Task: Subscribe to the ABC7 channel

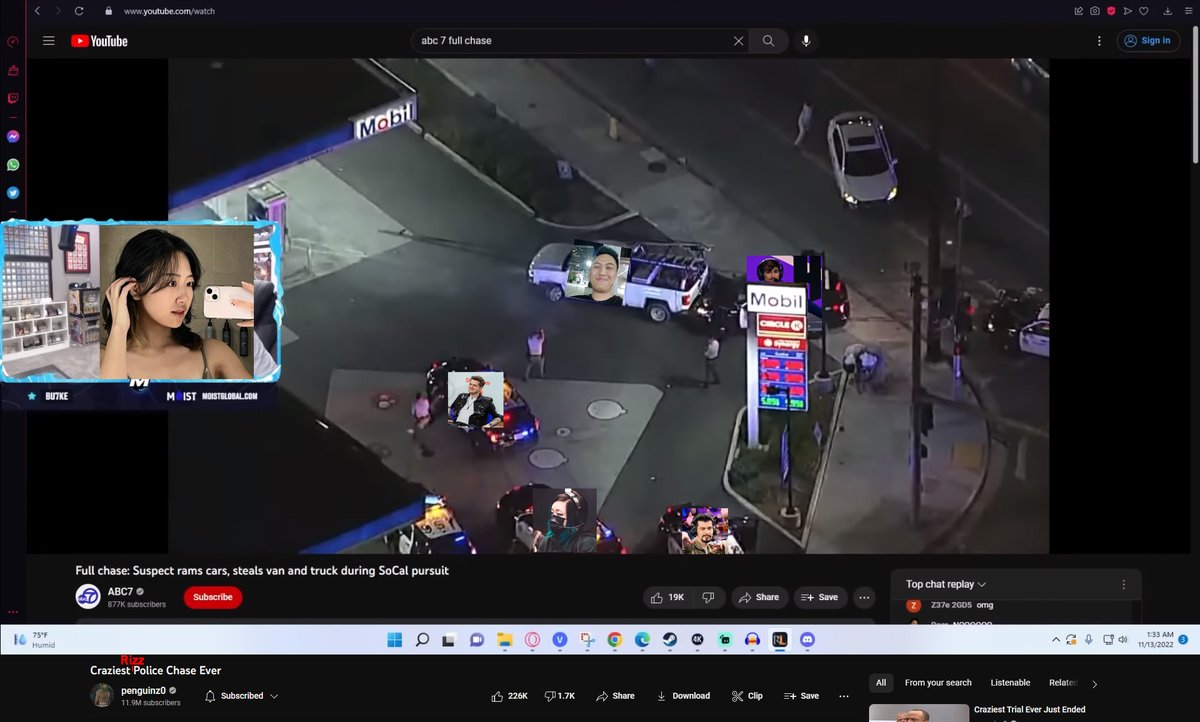Action: pos(212,597)
